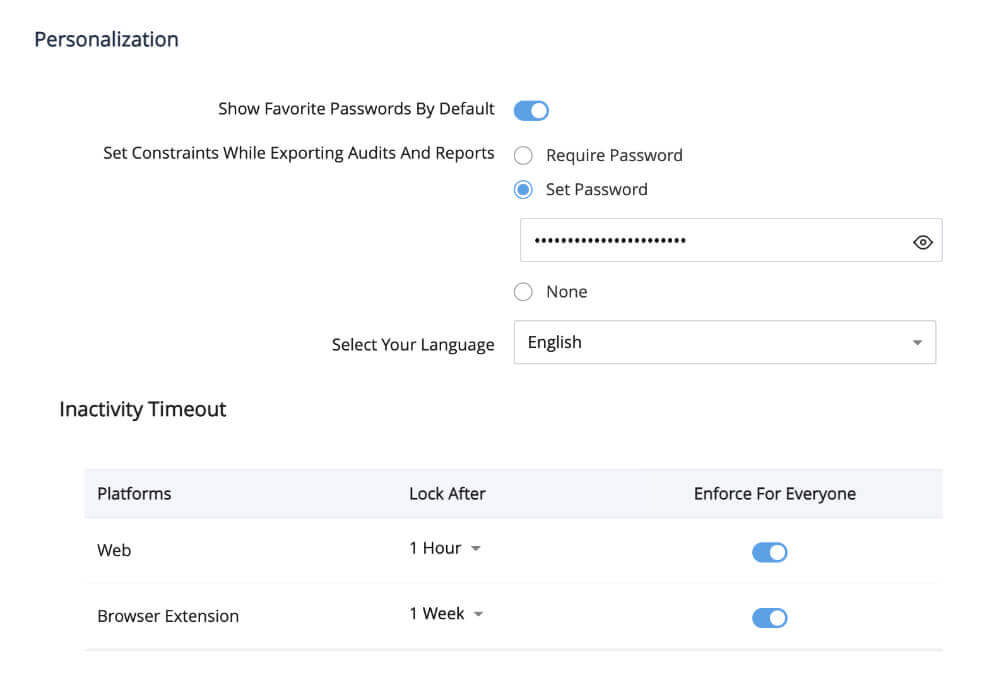
Task: Reveal the export password using the eye icon
Action: (921, 240)
